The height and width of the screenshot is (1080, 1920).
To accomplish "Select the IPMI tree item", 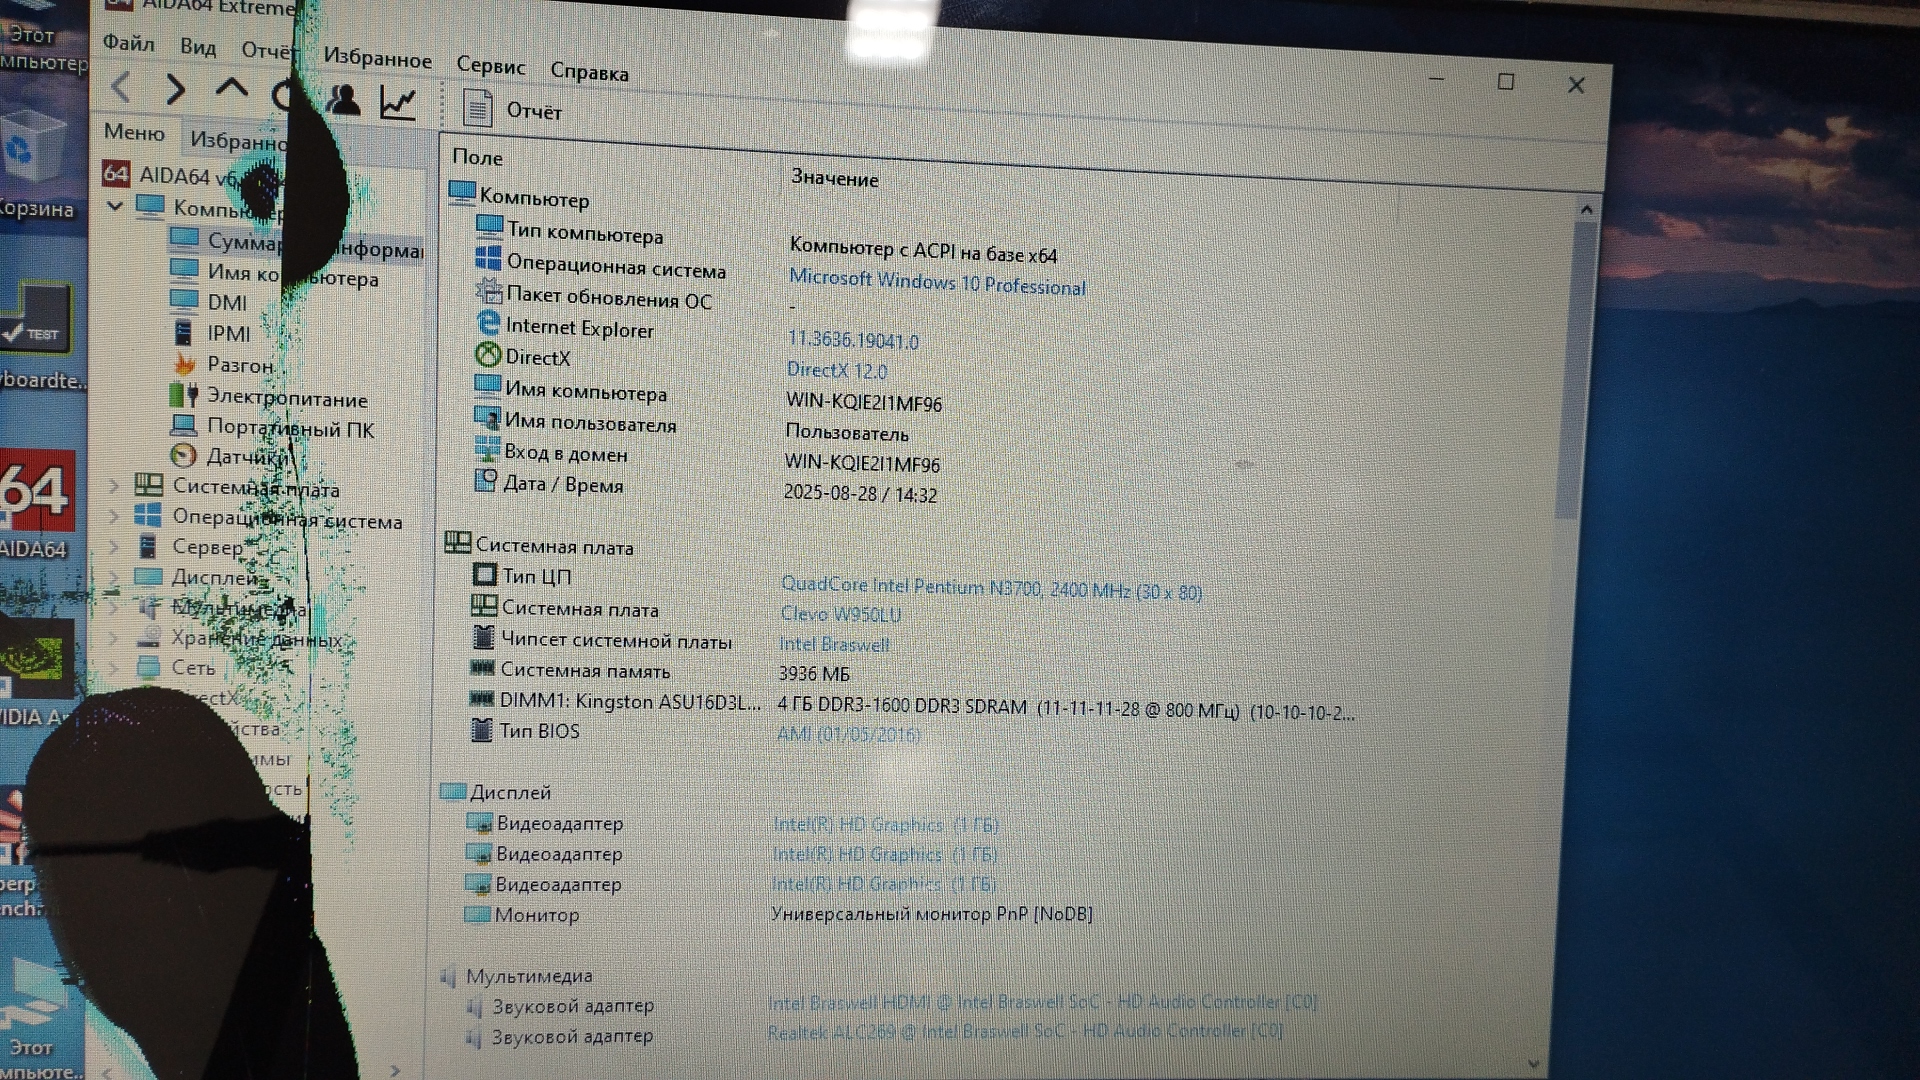I will pos(228,333).
